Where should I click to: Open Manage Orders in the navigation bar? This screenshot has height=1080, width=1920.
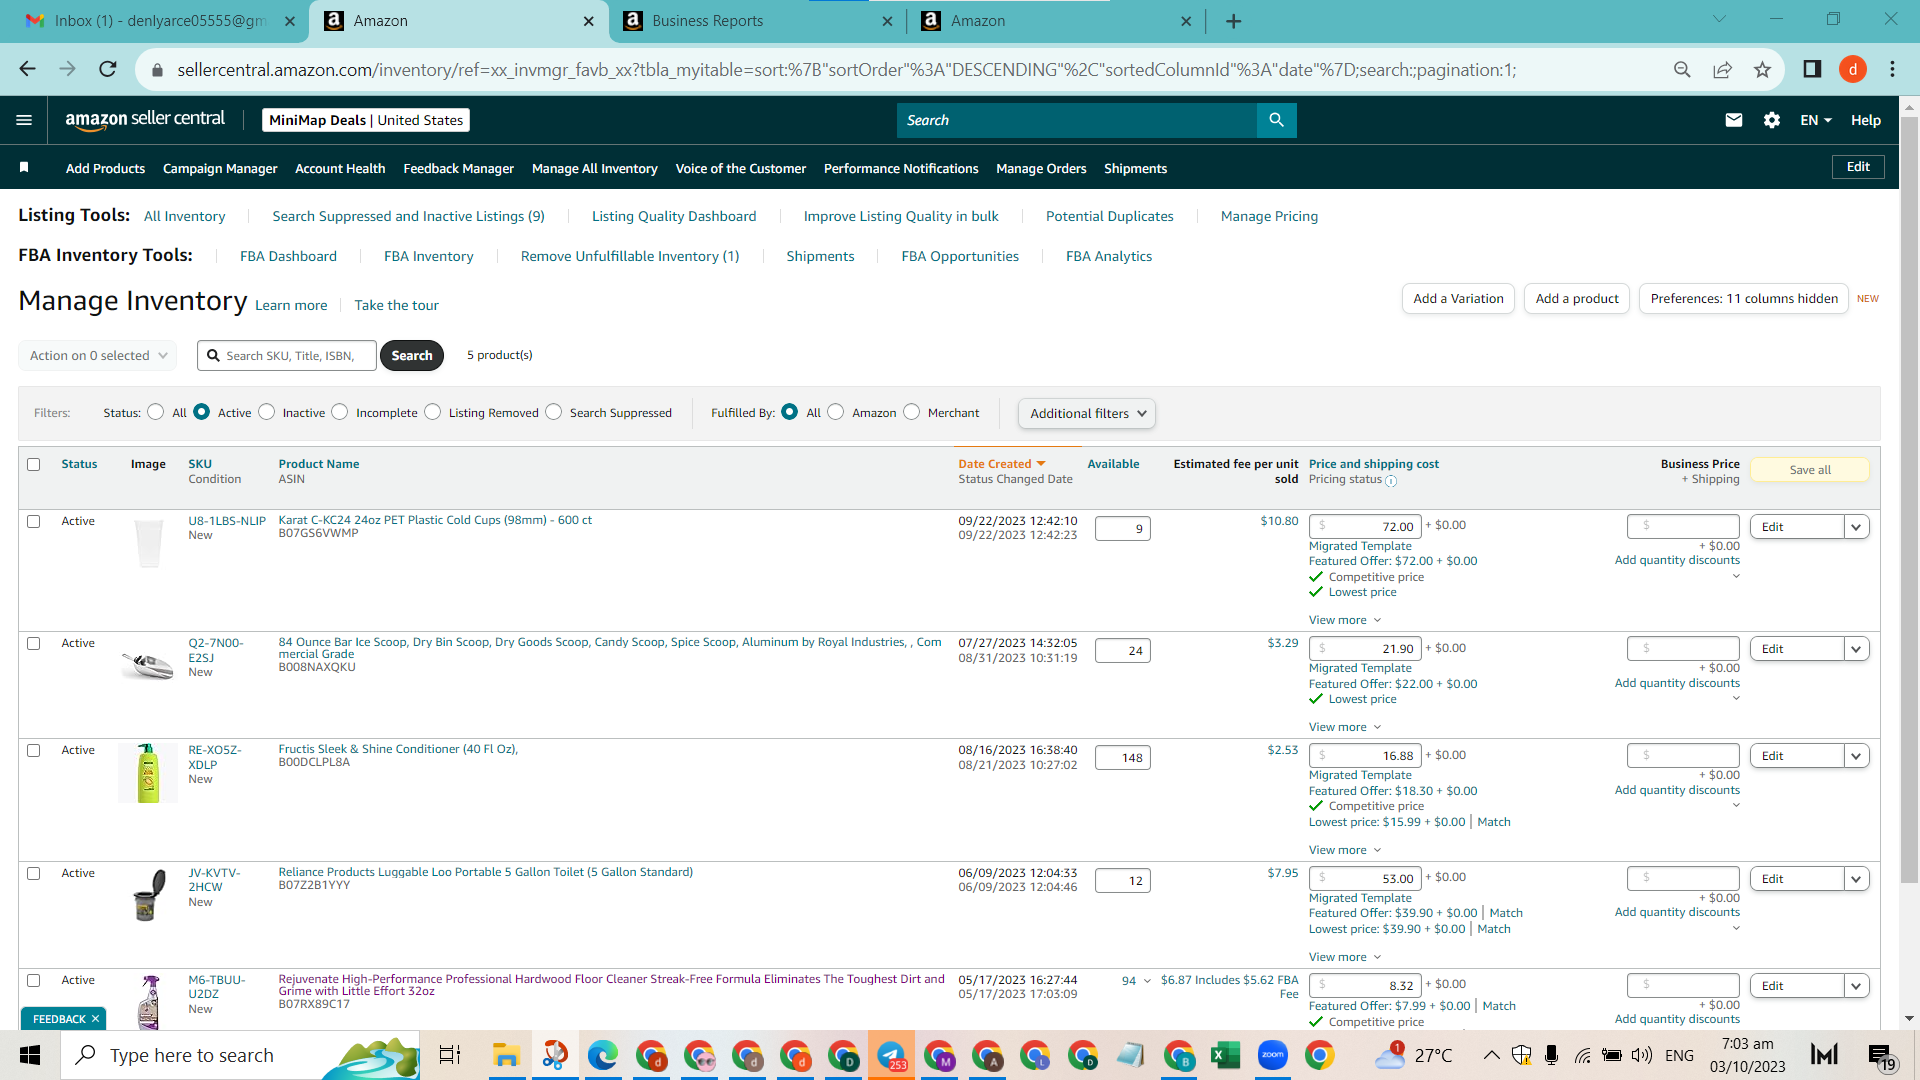1041,168
